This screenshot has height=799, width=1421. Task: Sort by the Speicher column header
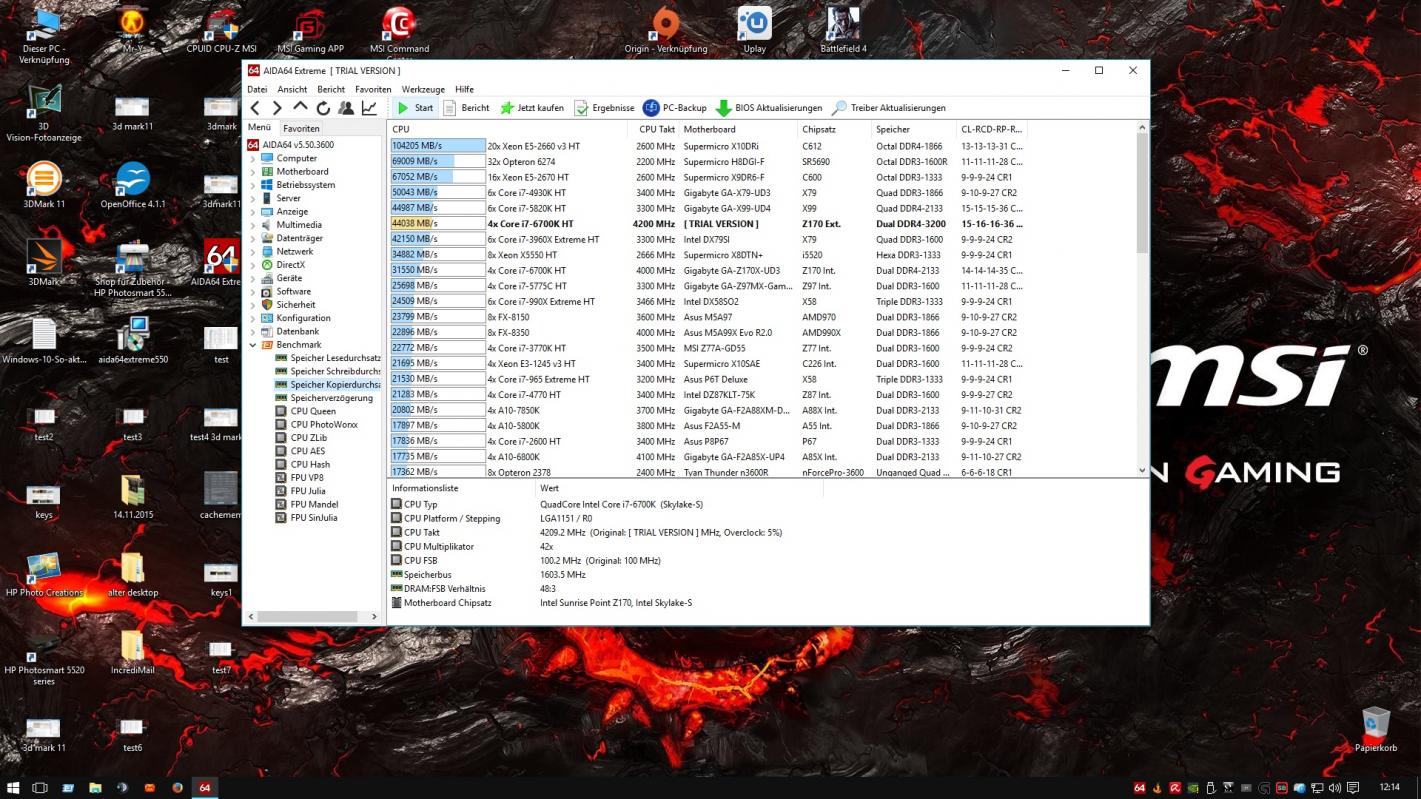914,129
